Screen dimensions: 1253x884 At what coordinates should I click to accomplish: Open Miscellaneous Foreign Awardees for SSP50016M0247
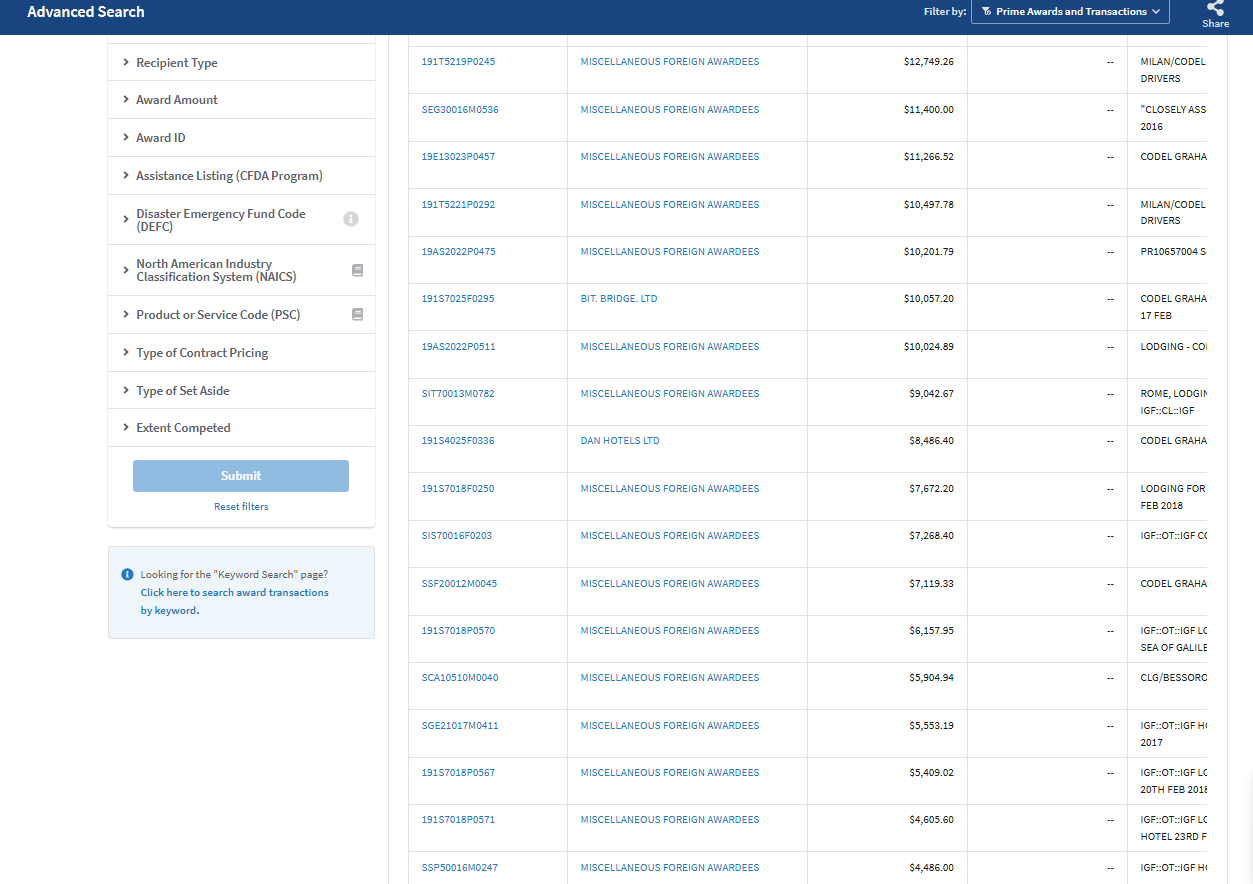click(670, 868)
